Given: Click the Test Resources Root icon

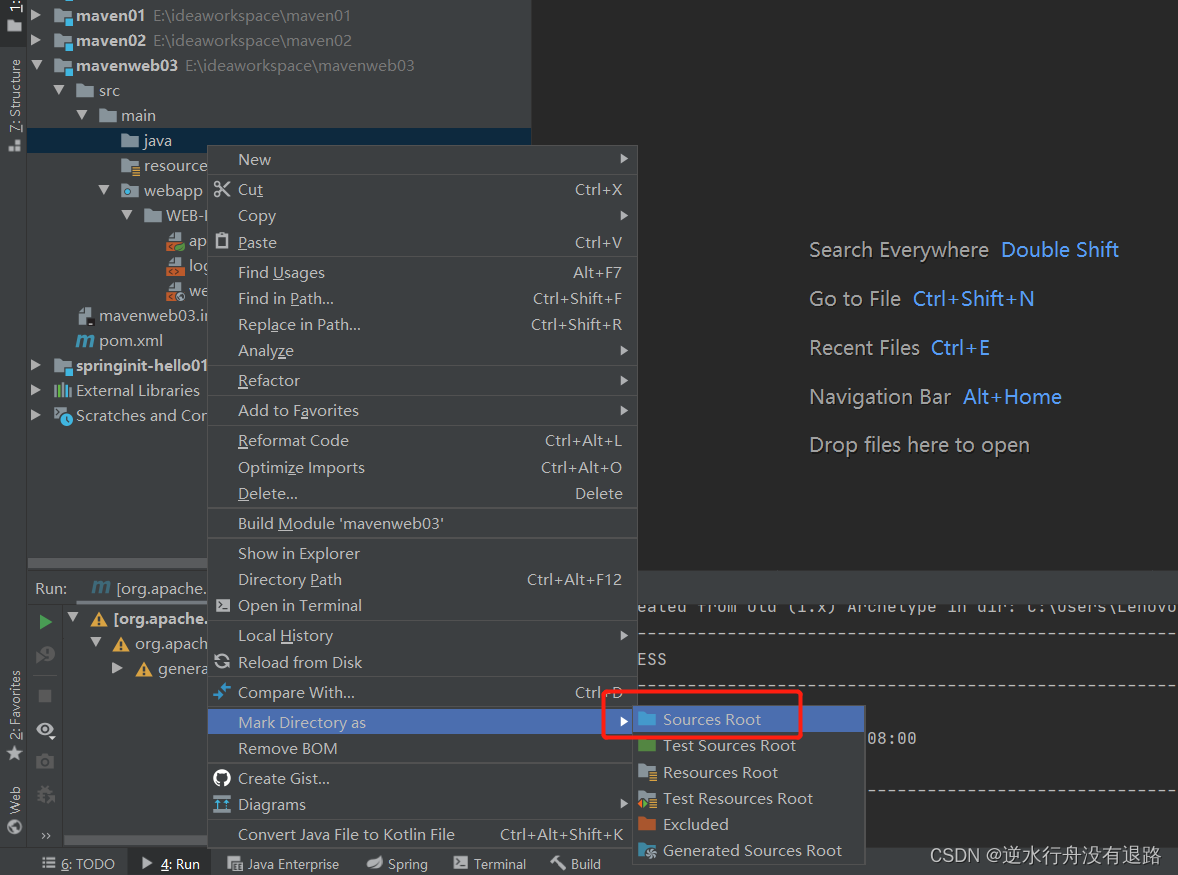Looking at the screenshot, I should click(x=647, y=799).
